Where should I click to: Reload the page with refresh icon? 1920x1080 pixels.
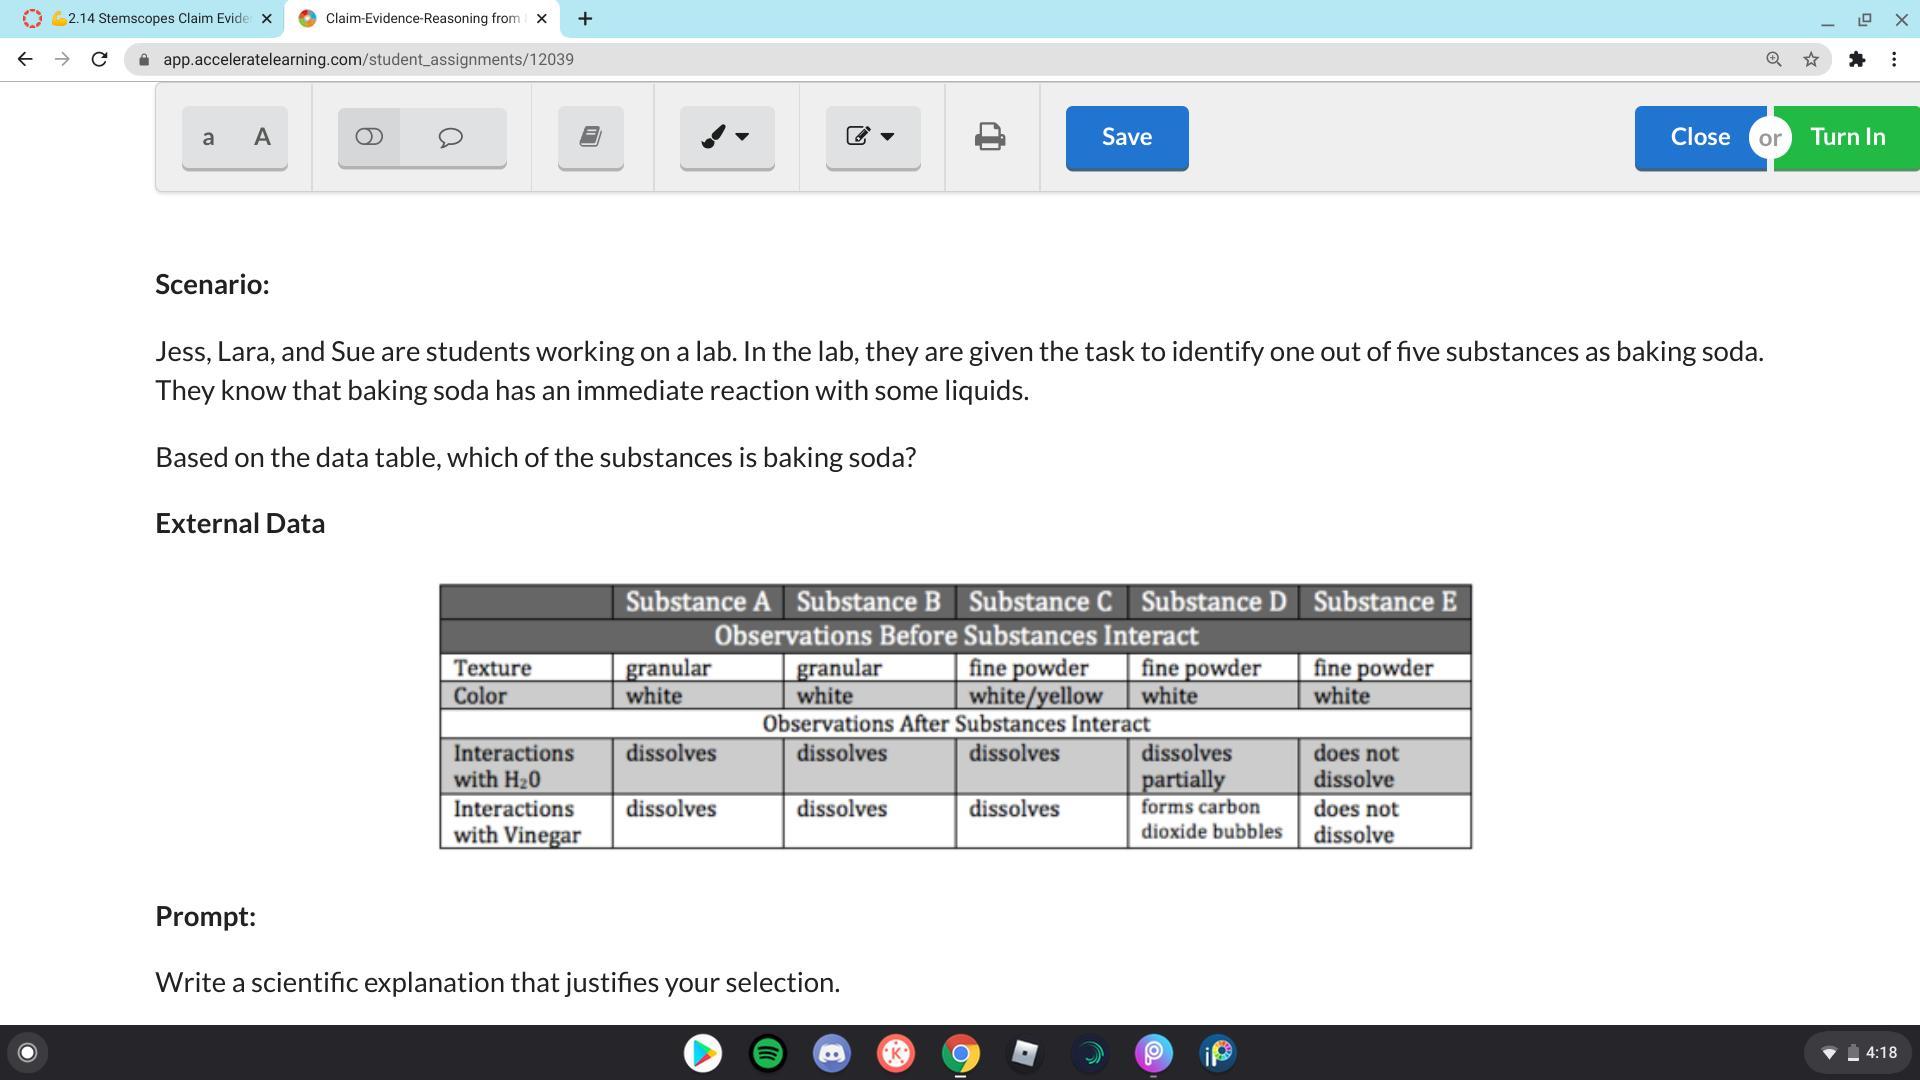click(x=99, y=59)
